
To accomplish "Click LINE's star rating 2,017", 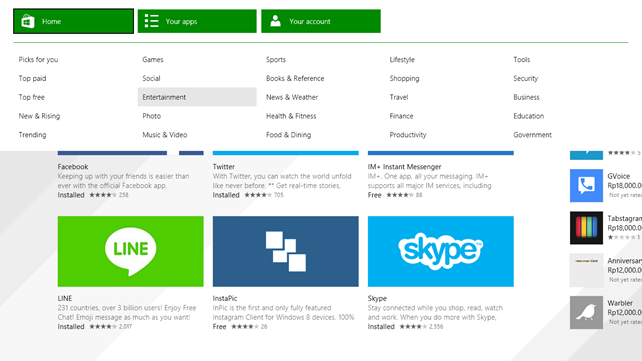I will click(111, 327).
